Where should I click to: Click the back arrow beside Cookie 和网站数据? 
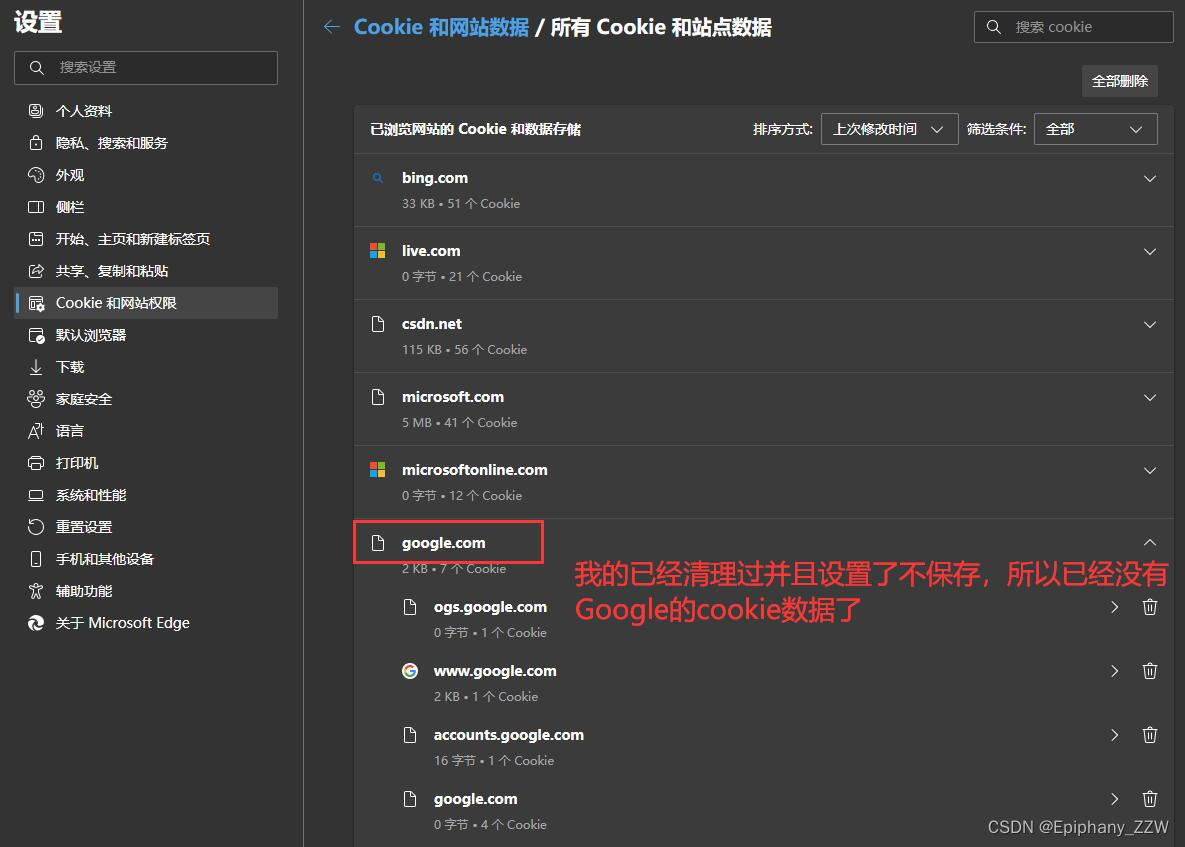tap(331, 27)
